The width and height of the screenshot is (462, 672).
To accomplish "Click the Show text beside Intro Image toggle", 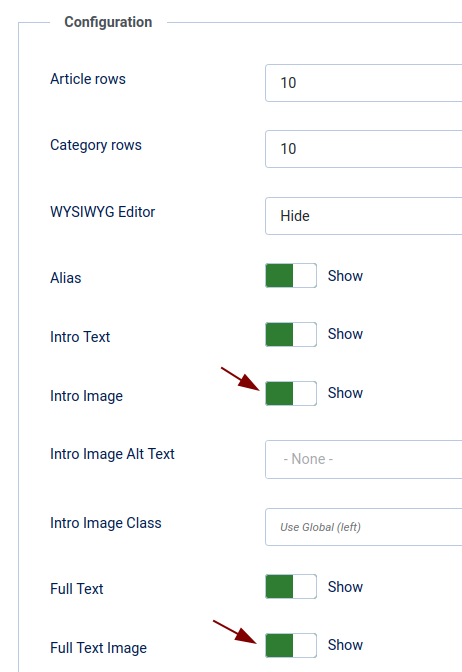I will click(x=345, y=393).
